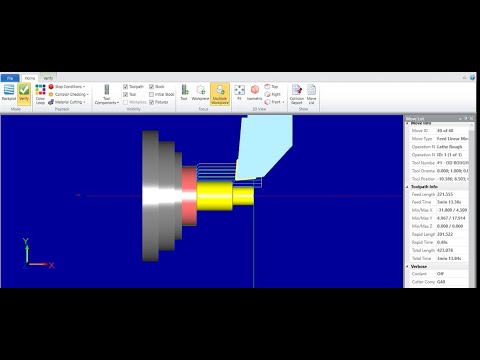Select Coolant value Off

440,274
